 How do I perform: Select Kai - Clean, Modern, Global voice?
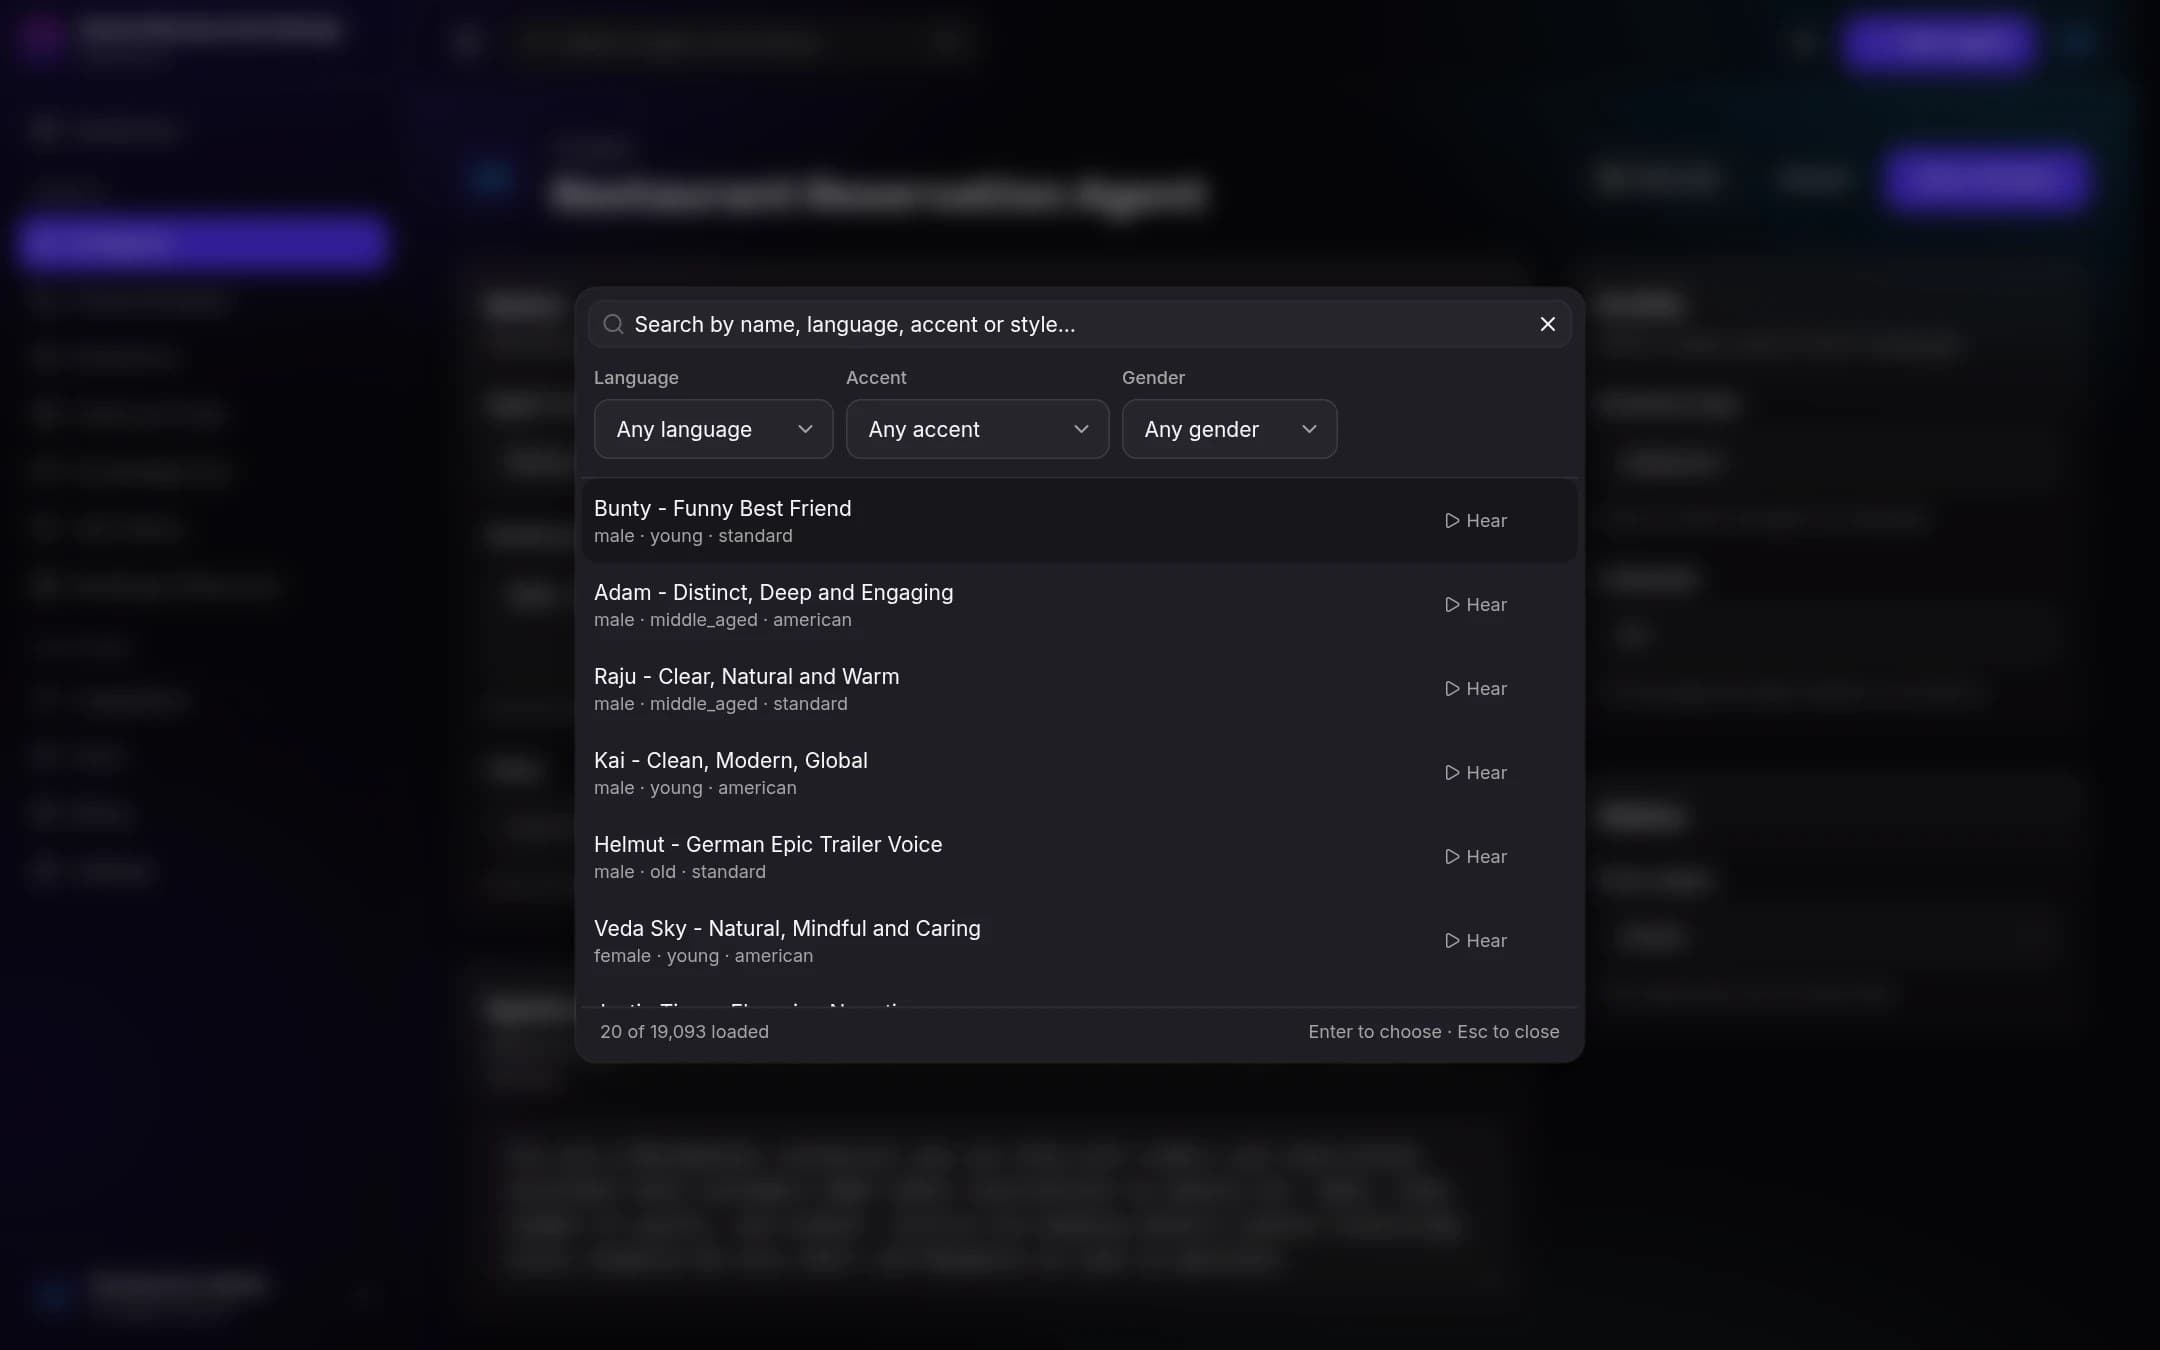[x=1080, y=773]
